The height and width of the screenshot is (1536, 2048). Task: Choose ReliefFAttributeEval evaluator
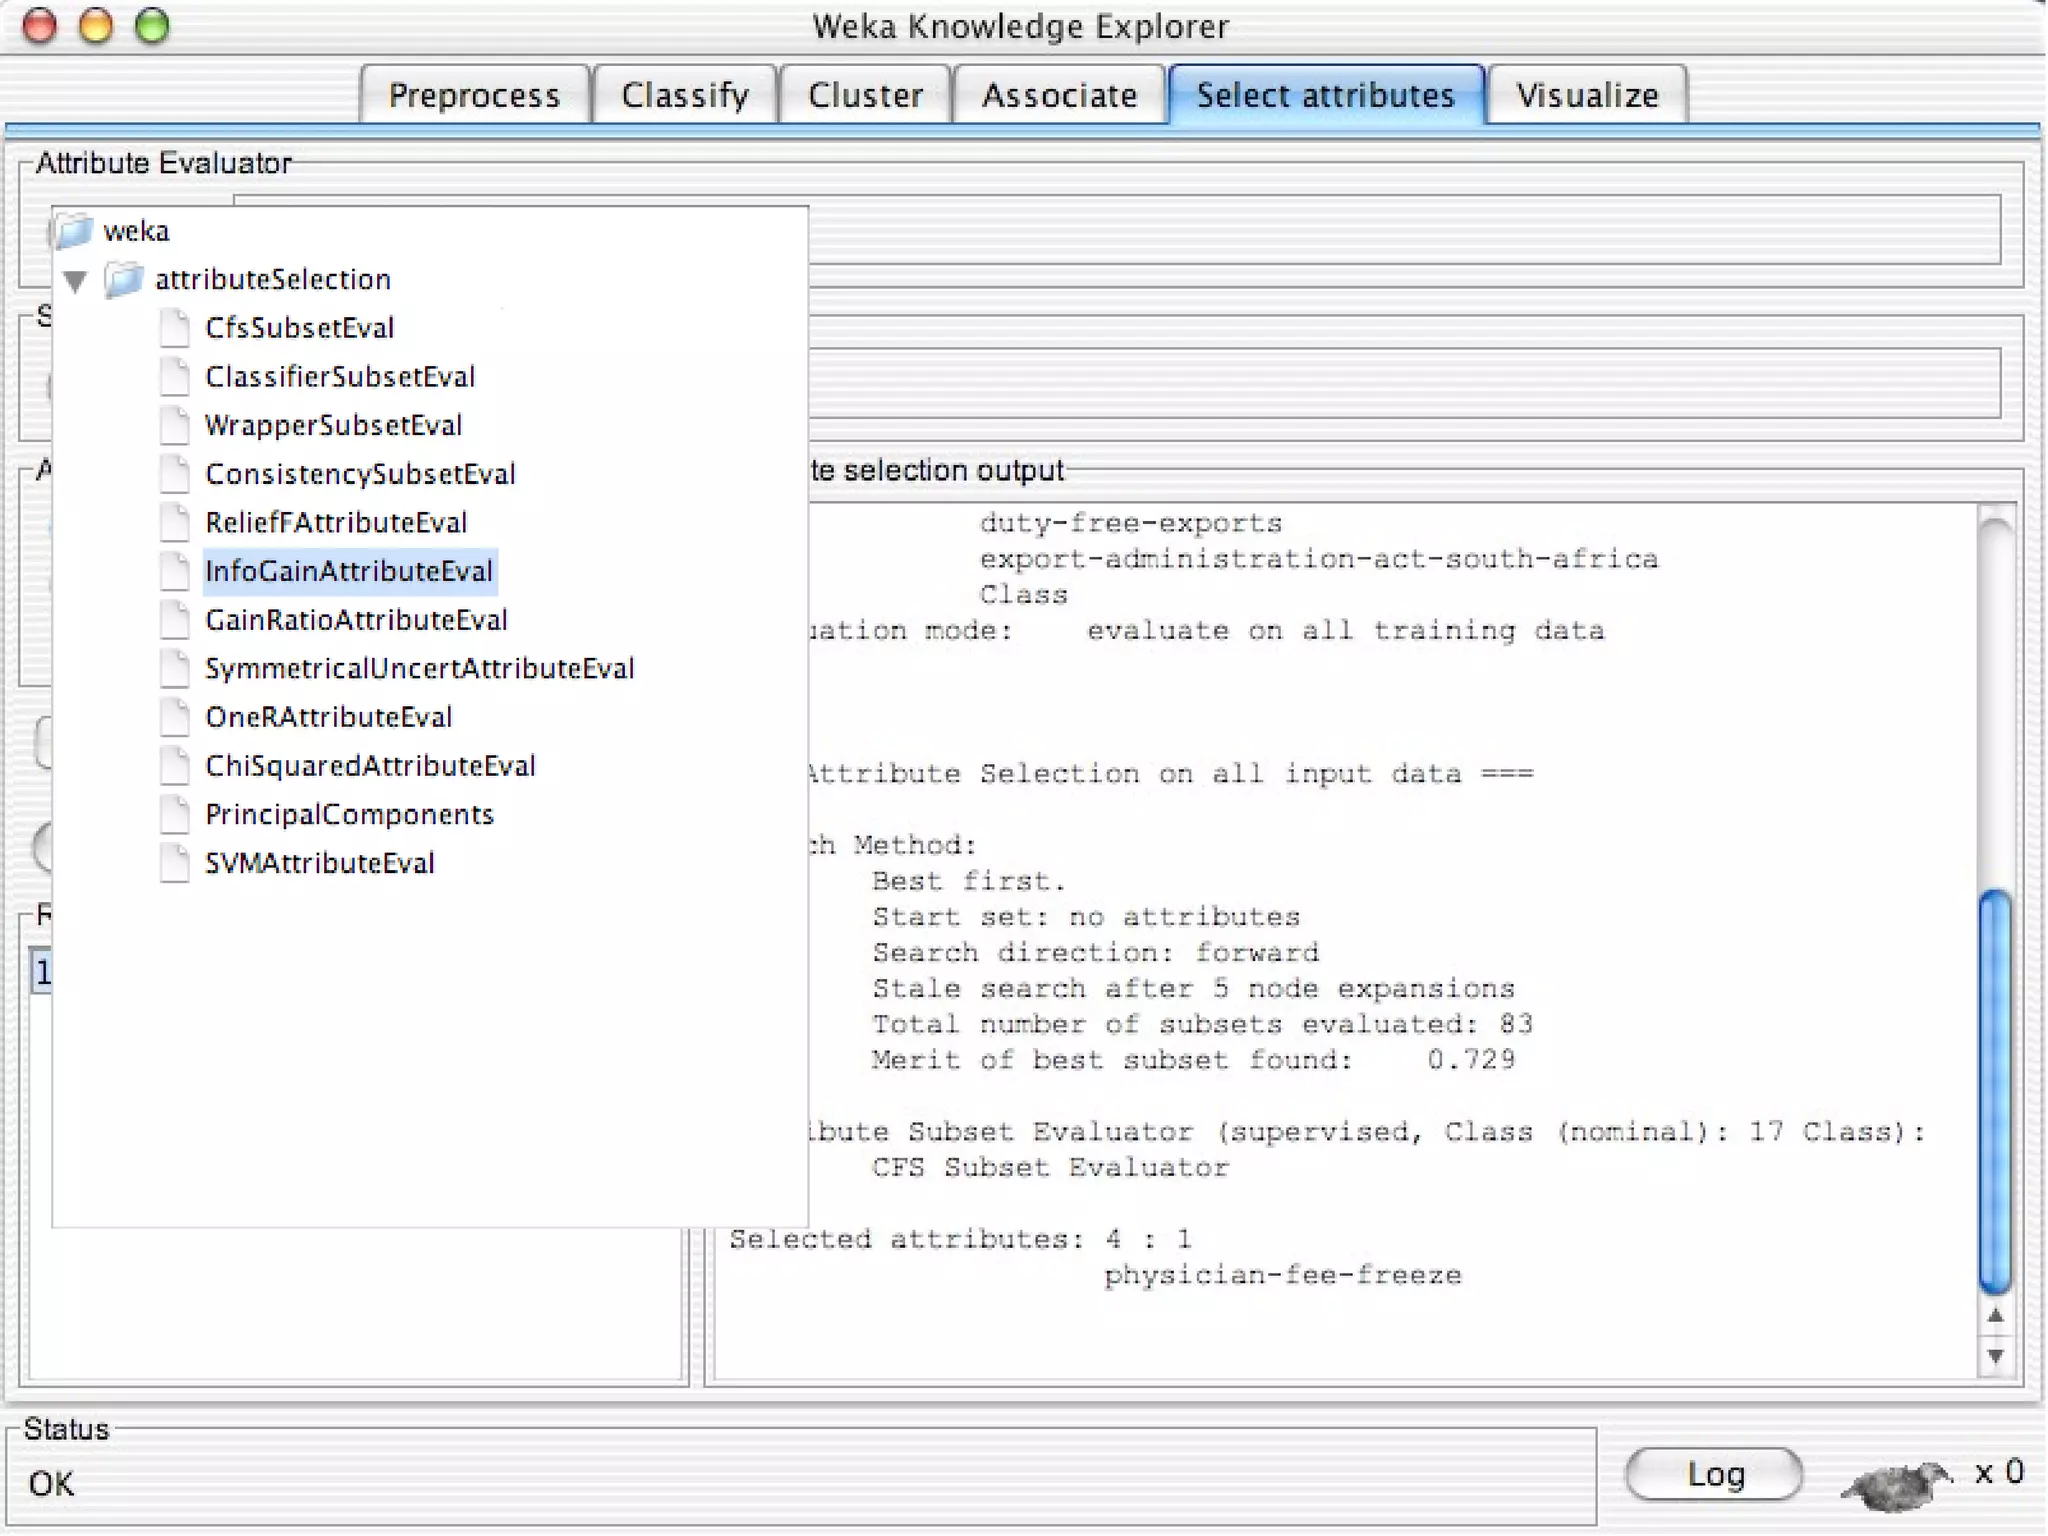pyautogui.click(x=336, y=522)
